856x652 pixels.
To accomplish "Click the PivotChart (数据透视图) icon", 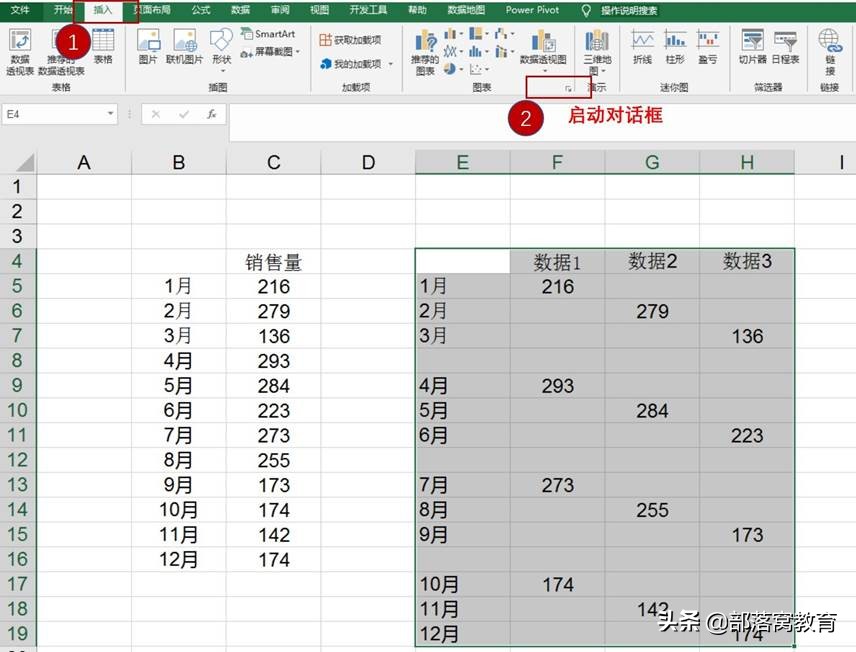I will [543, 42].
